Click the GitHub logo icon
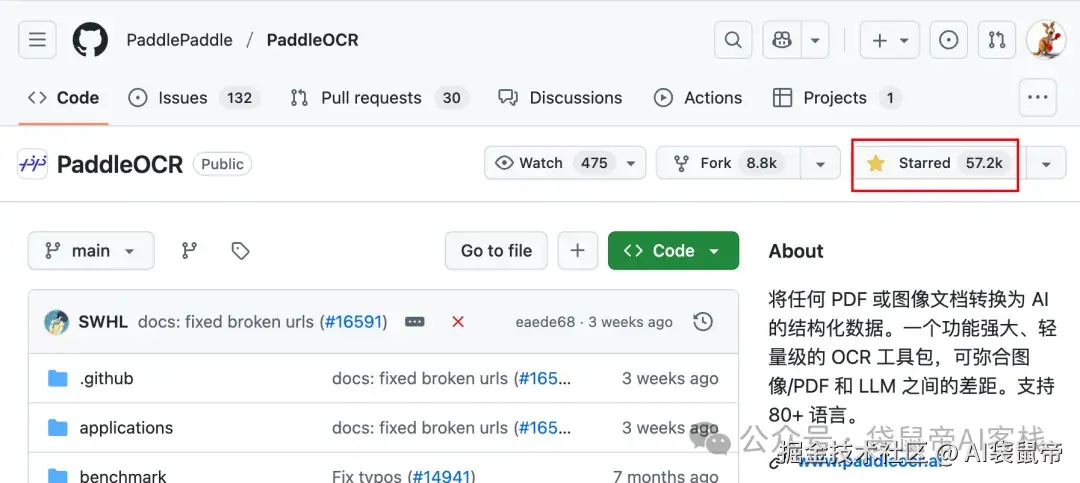 coord(90,40)
